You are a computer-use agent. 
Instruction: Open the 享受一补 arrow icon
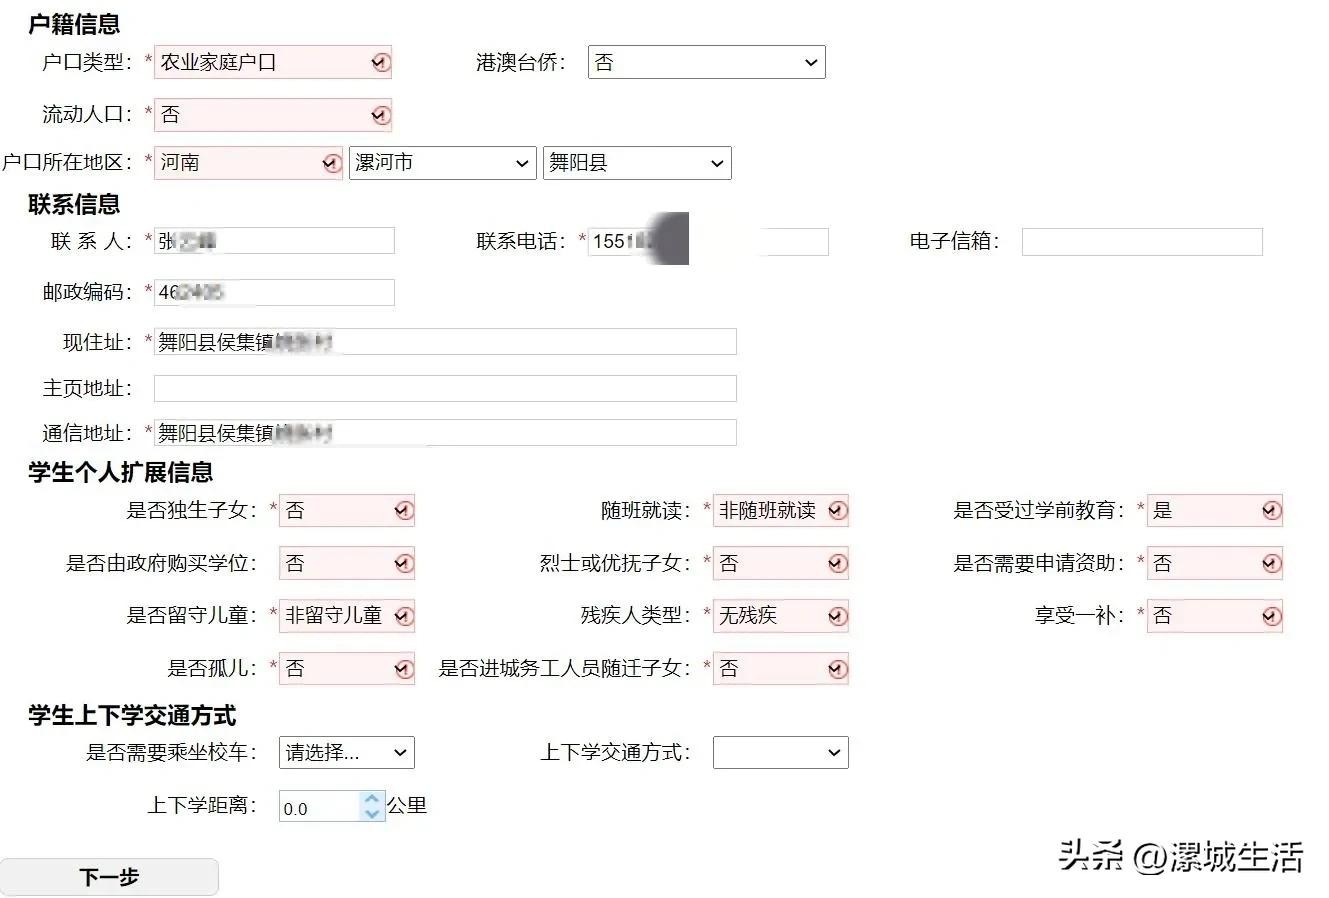[x=1271, y=616]
